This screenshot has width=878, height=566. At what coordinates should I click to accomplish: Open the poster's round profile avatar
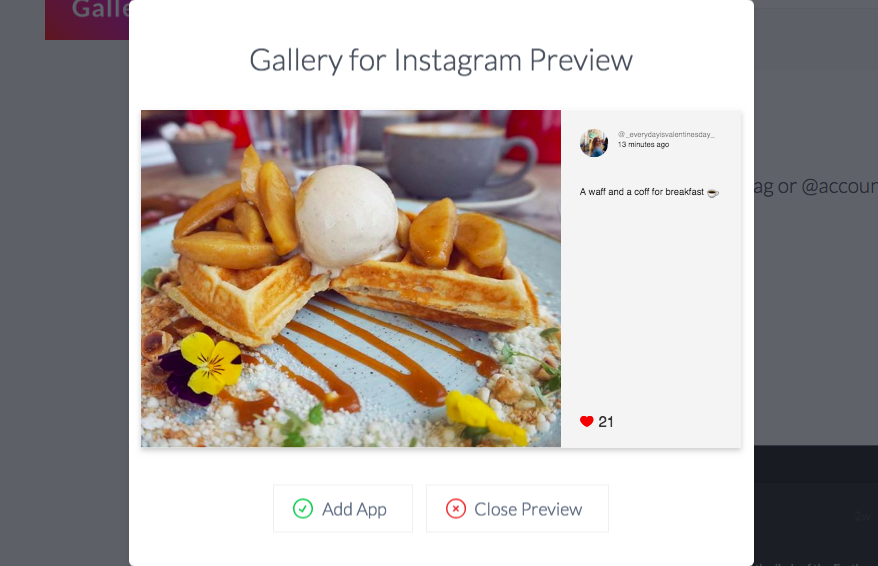(594, 143)
